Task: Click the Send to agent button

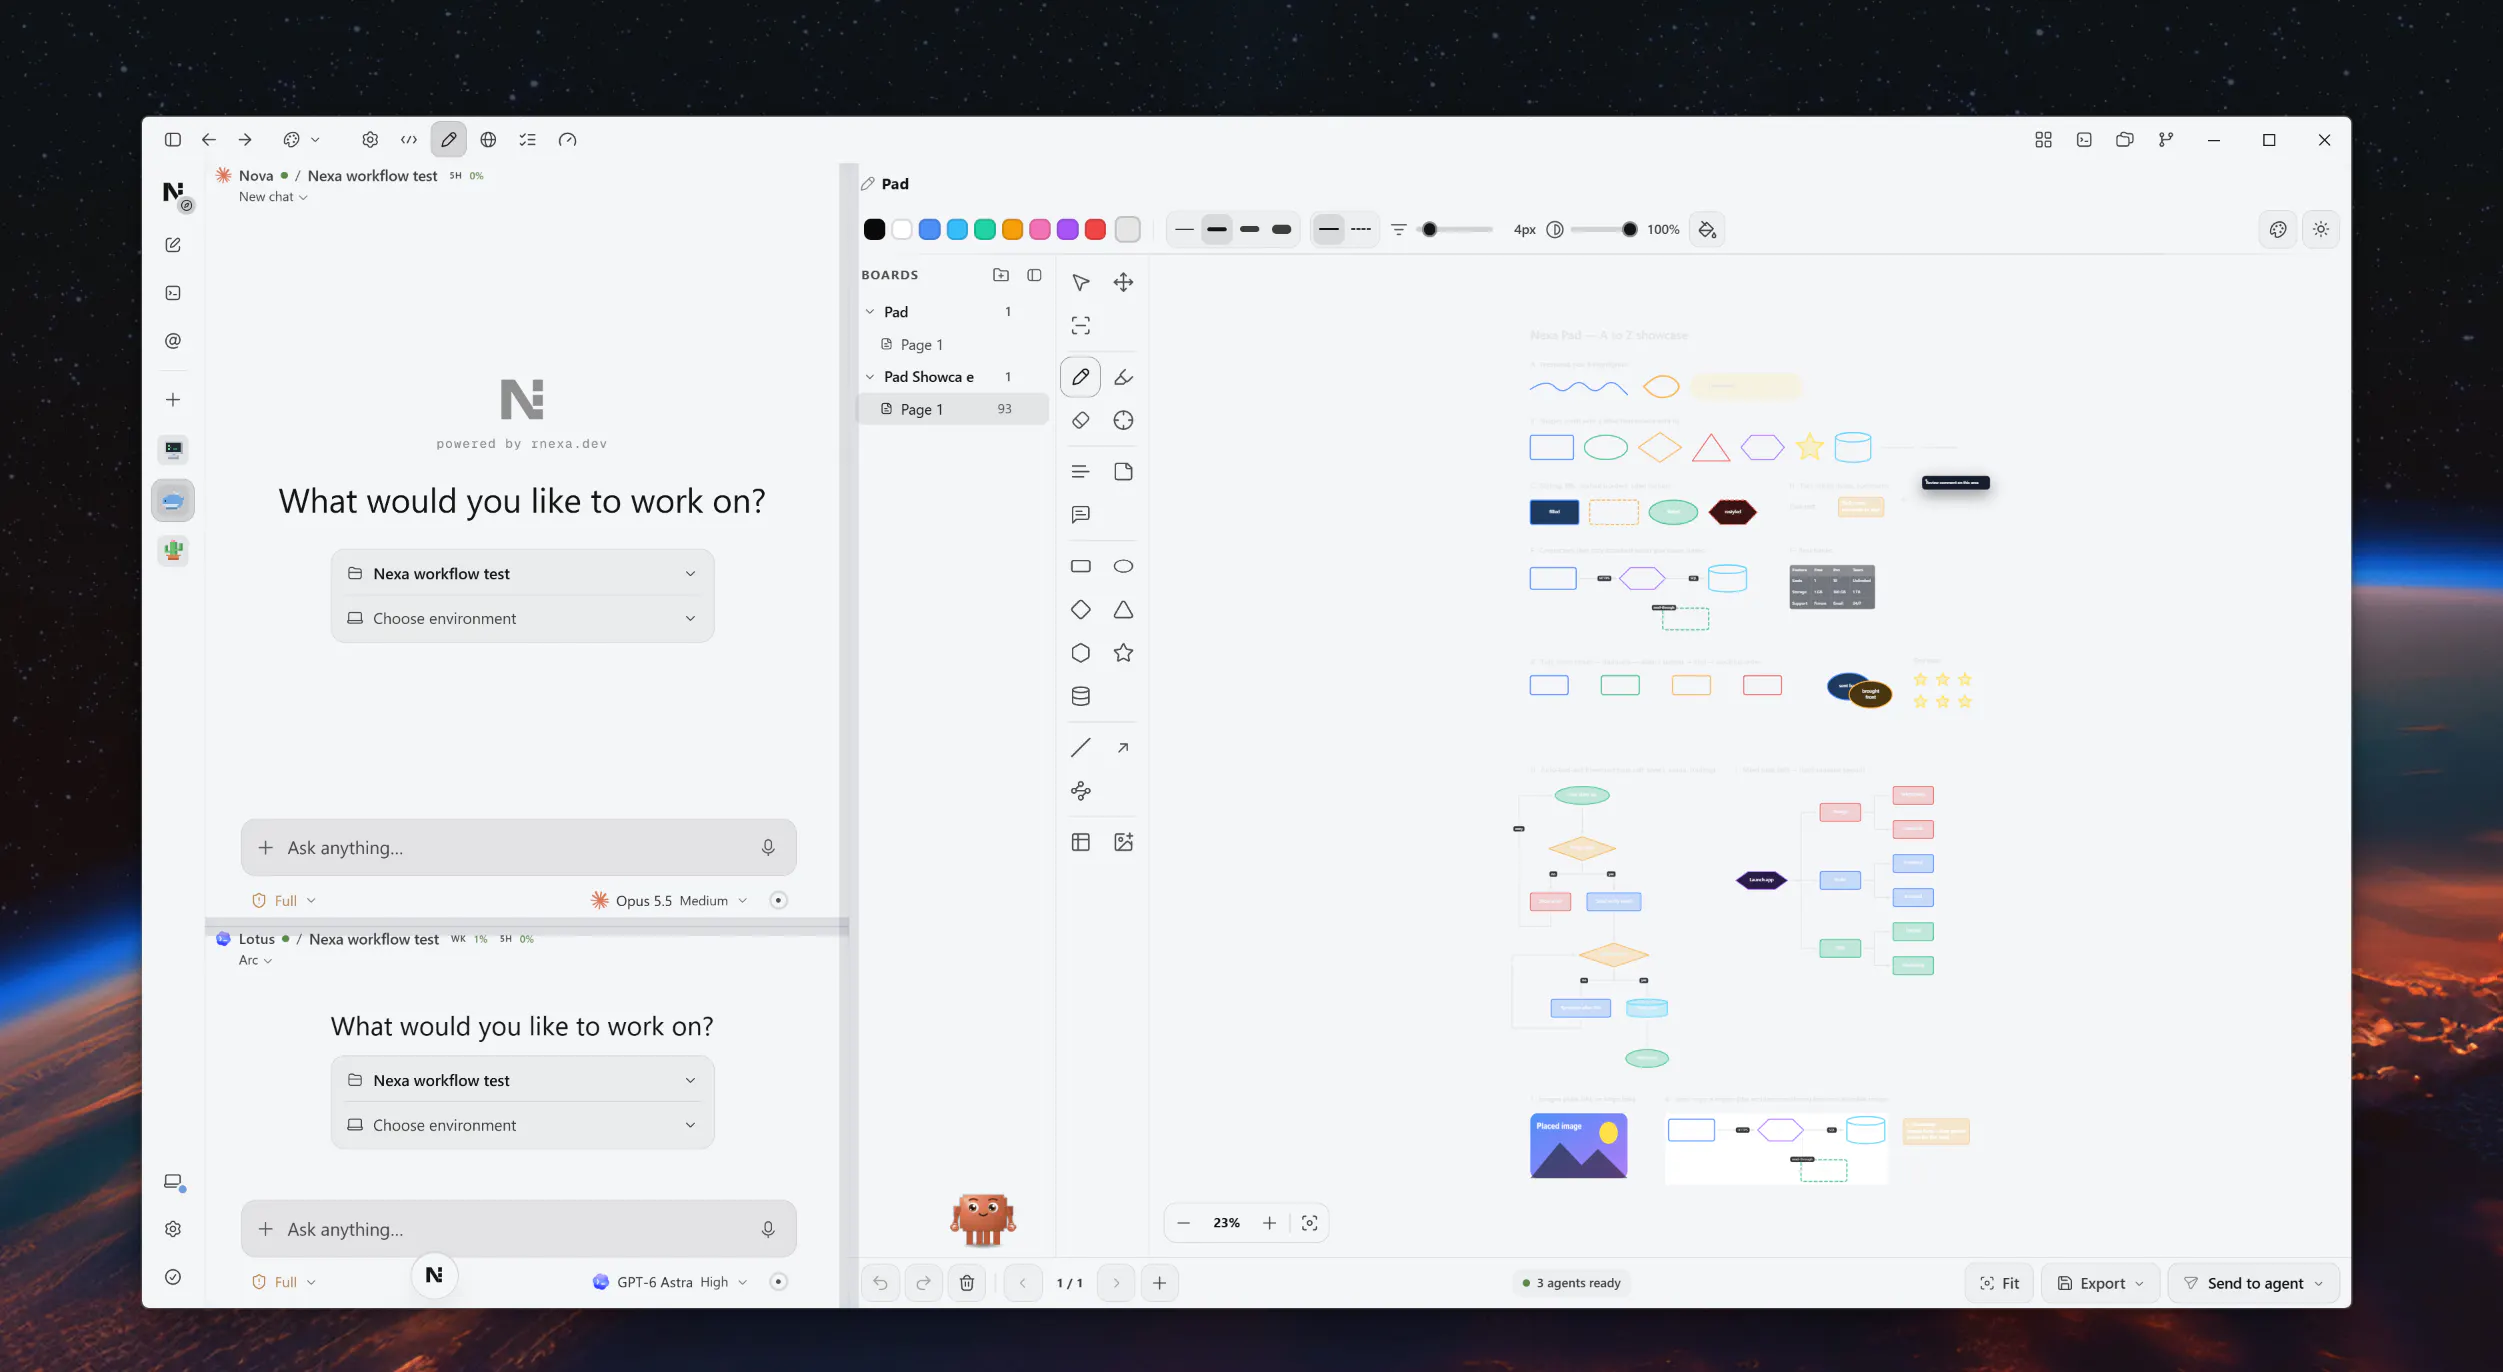Action: click(2253, 1283)
